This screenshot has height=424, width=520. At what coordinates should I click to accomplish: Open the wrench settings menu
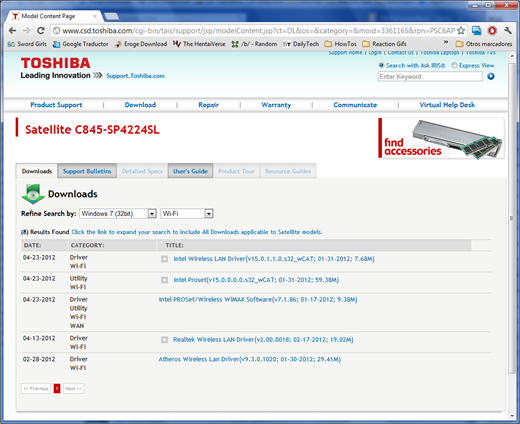pyautogui.click(x=508, y=31)
